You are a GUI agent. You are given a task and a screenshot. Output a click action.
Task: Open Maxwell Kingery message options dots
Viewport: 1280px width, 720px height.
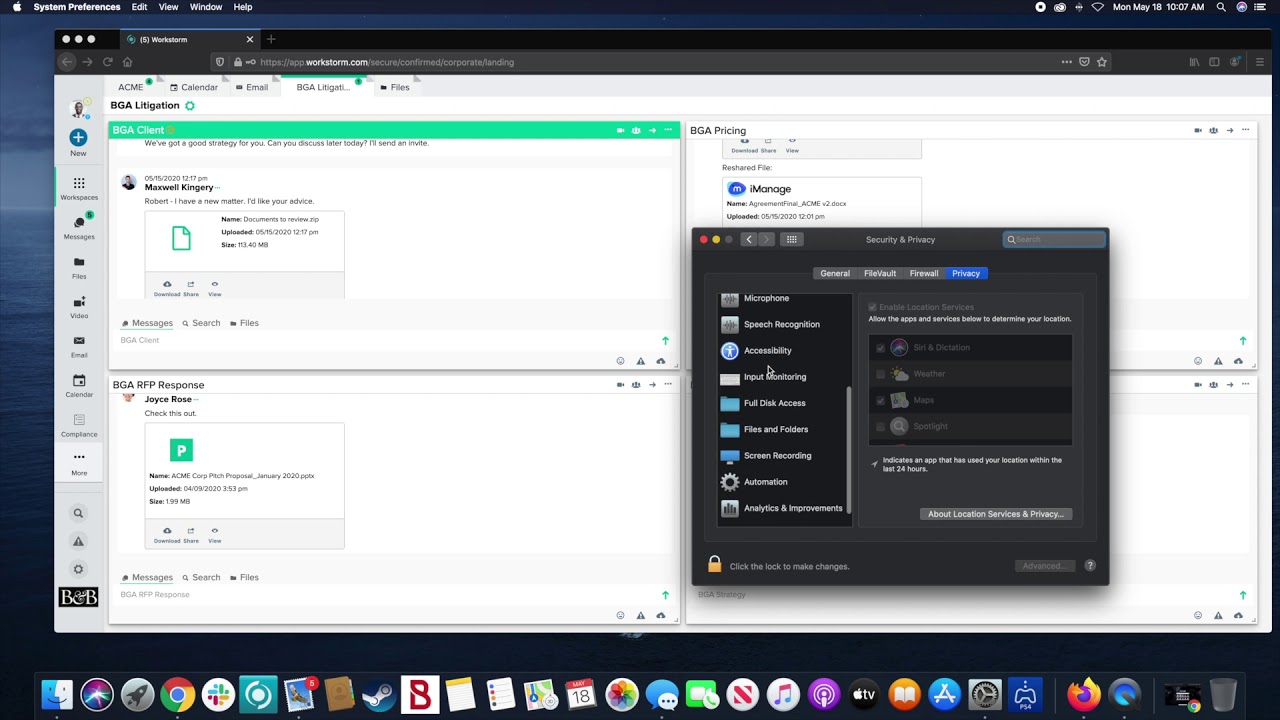tap(217, 188)
